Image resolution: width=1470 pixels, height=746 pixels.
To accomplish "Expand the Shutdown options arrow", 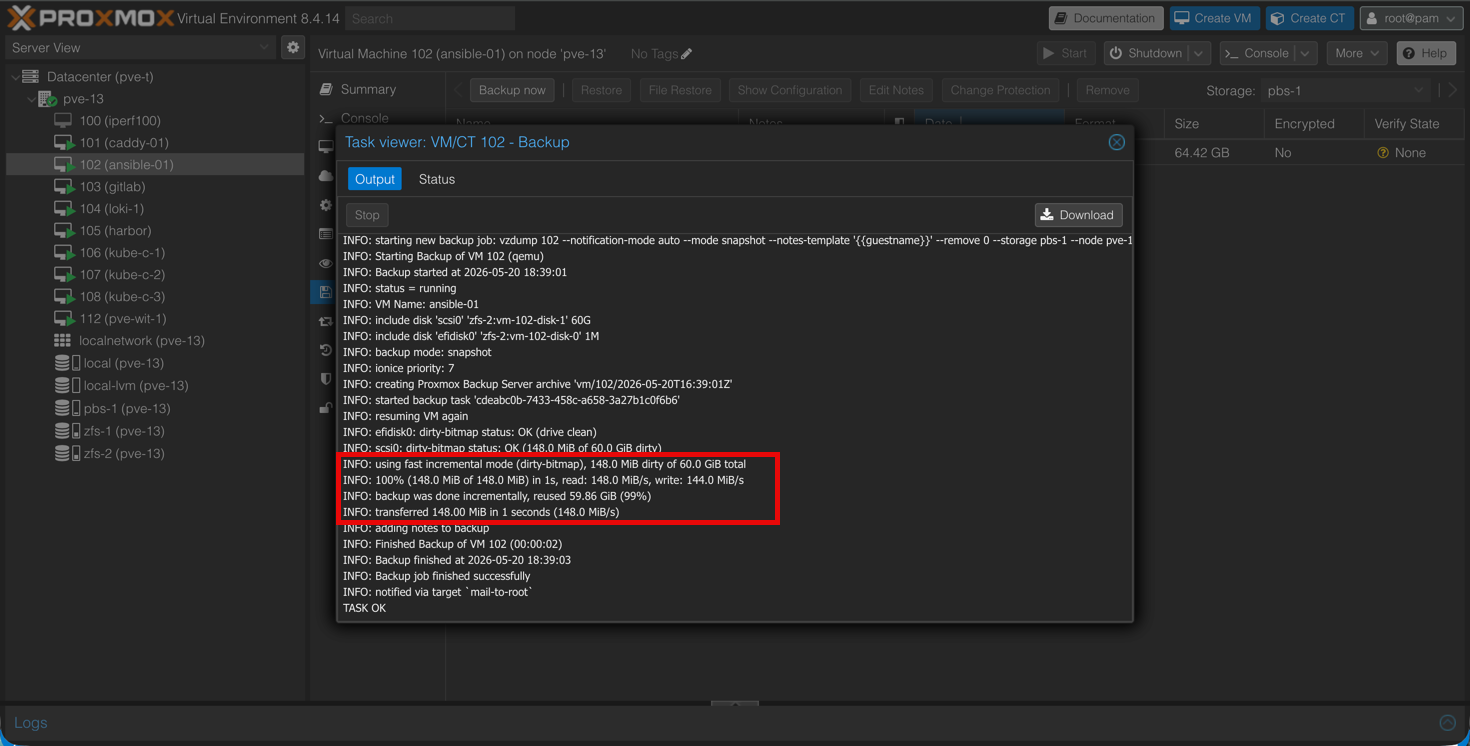I will (1199, 53).
